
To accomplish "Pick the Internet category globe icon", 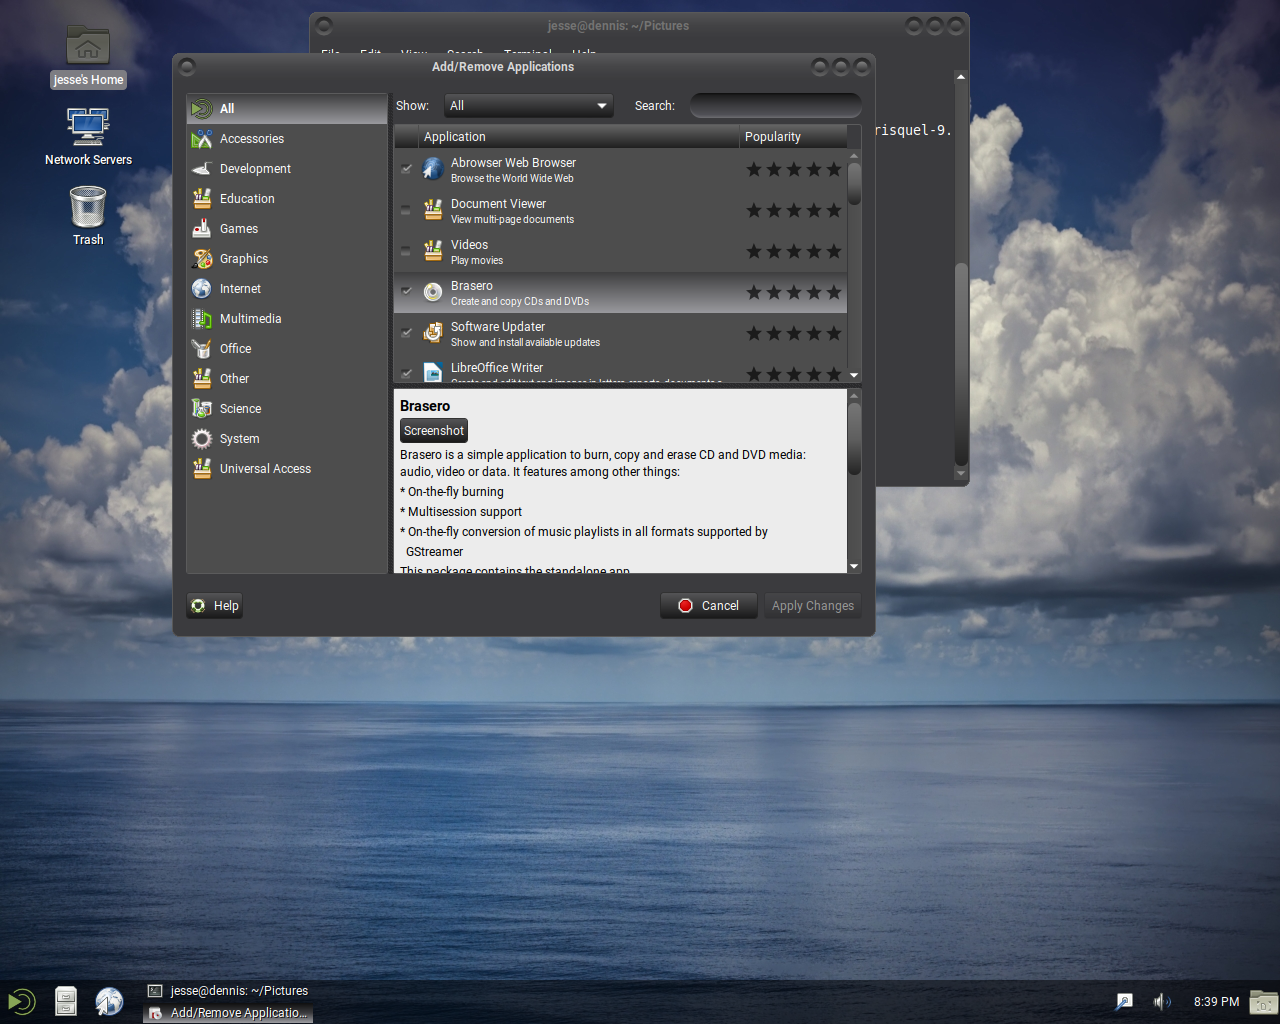I will [x=202, y=289].
